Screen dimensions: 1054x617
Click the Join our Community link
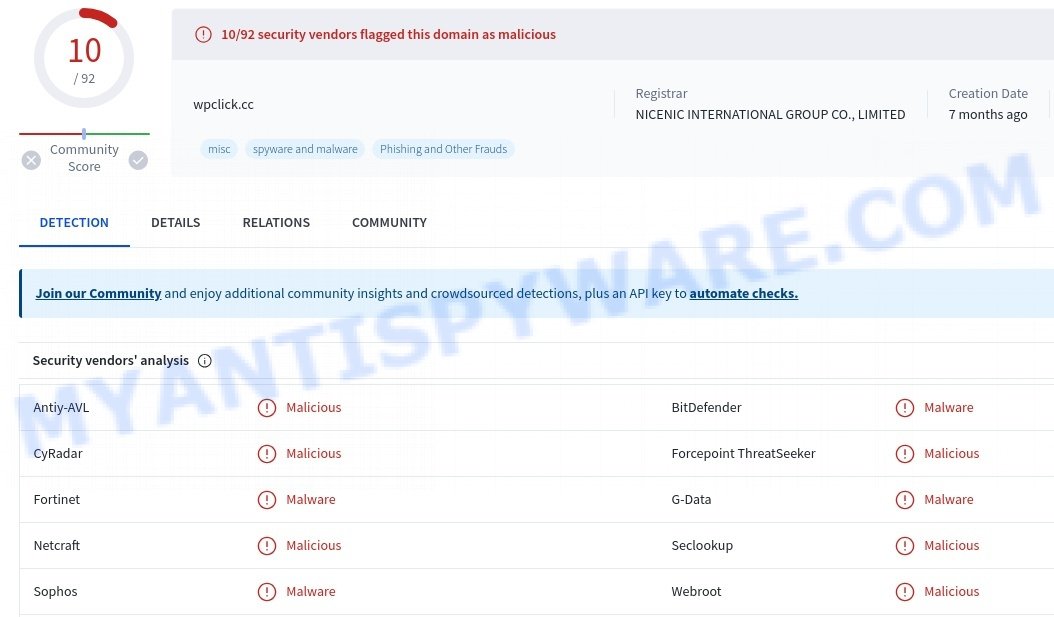[98, 294]
